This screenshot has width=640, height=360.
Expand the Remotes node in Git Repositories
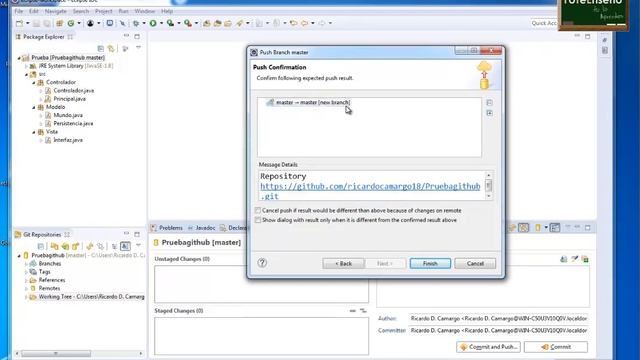point(26,288)
